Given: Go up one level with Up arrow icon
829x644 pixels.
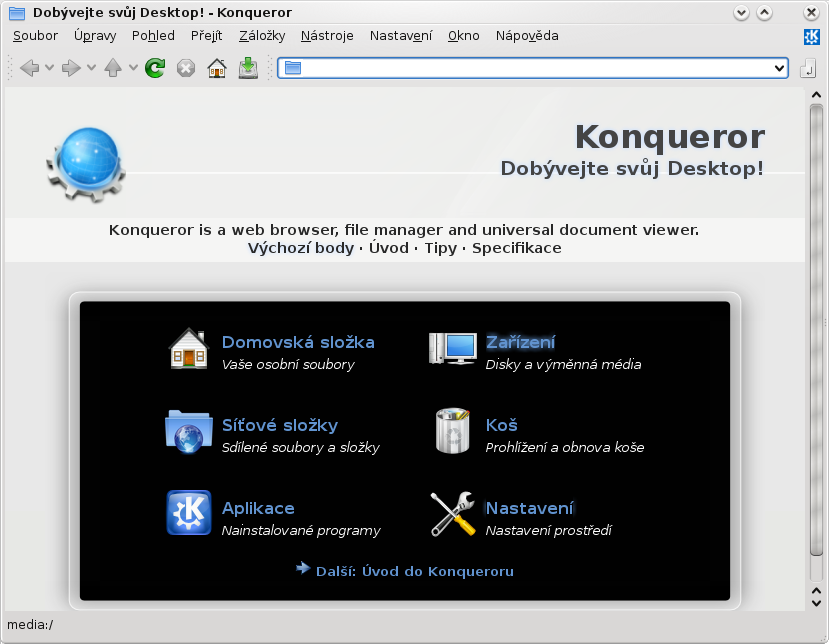Looking at the screenshot, I should (x=113, y=68).
